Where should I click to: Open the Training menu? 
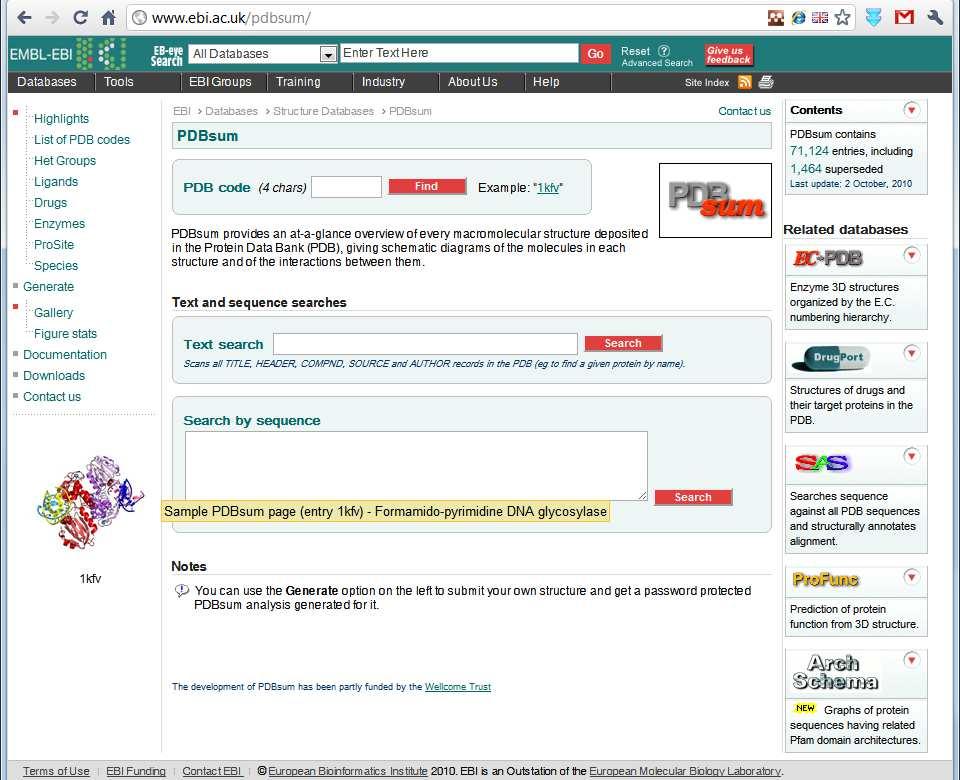[x=298, y=82]
